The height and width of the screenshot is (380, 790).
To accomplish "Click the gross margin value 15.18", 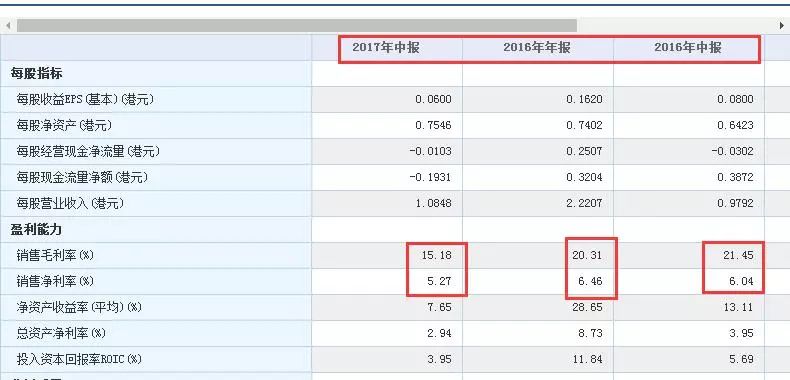I will point(436,256).
